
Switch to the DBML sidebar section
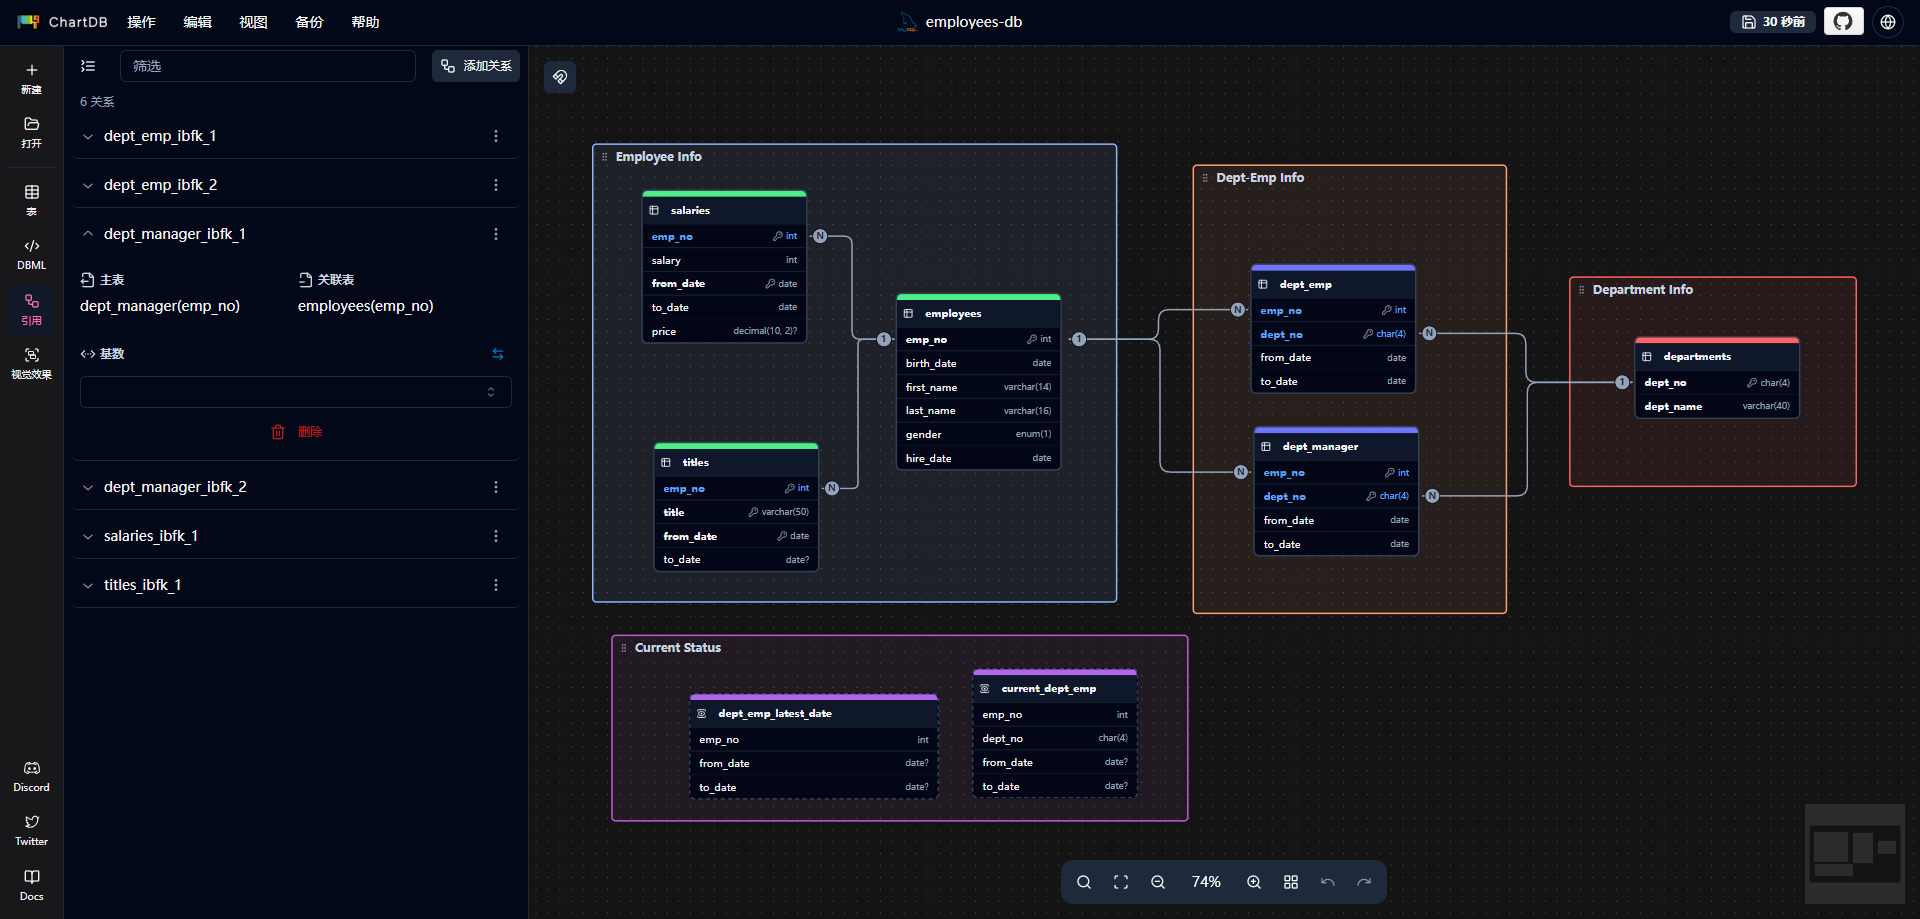pyautogui.click(x=32, y=254)
